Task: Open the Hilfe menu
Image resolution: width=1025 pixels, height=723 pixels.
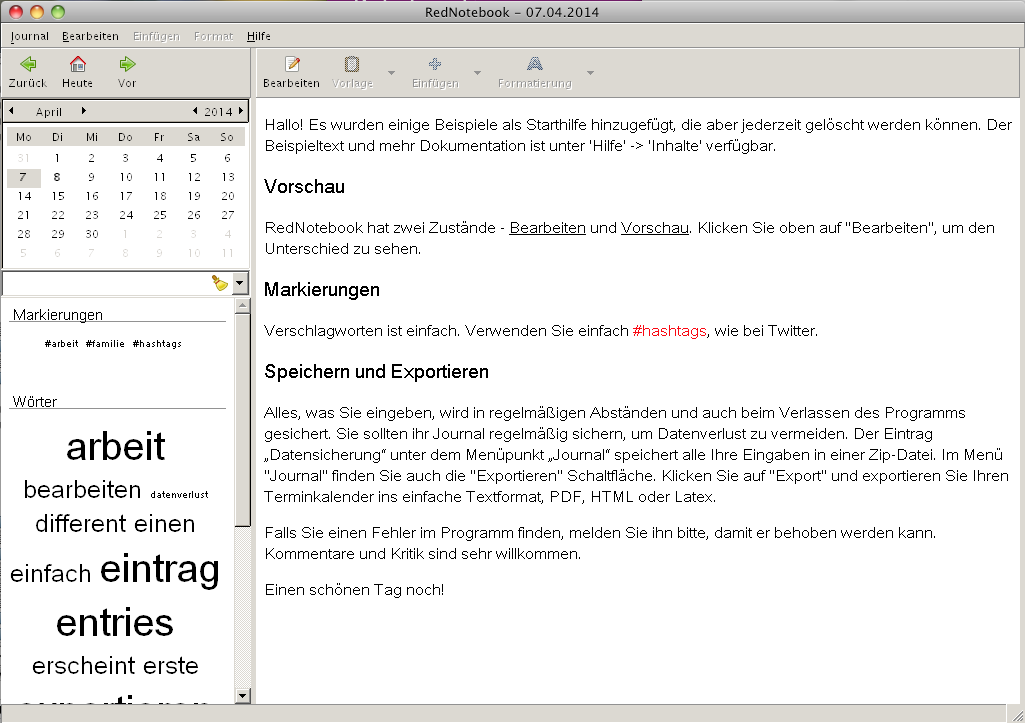Action: click(x=259, y=37)
